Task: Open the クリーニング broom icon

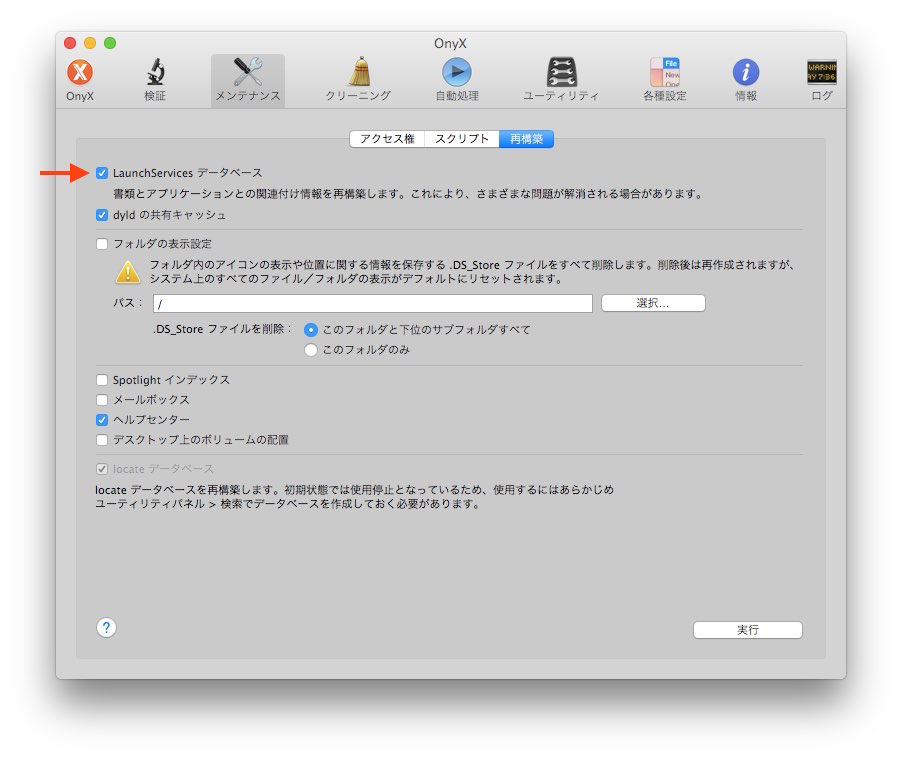Action: 359,71
